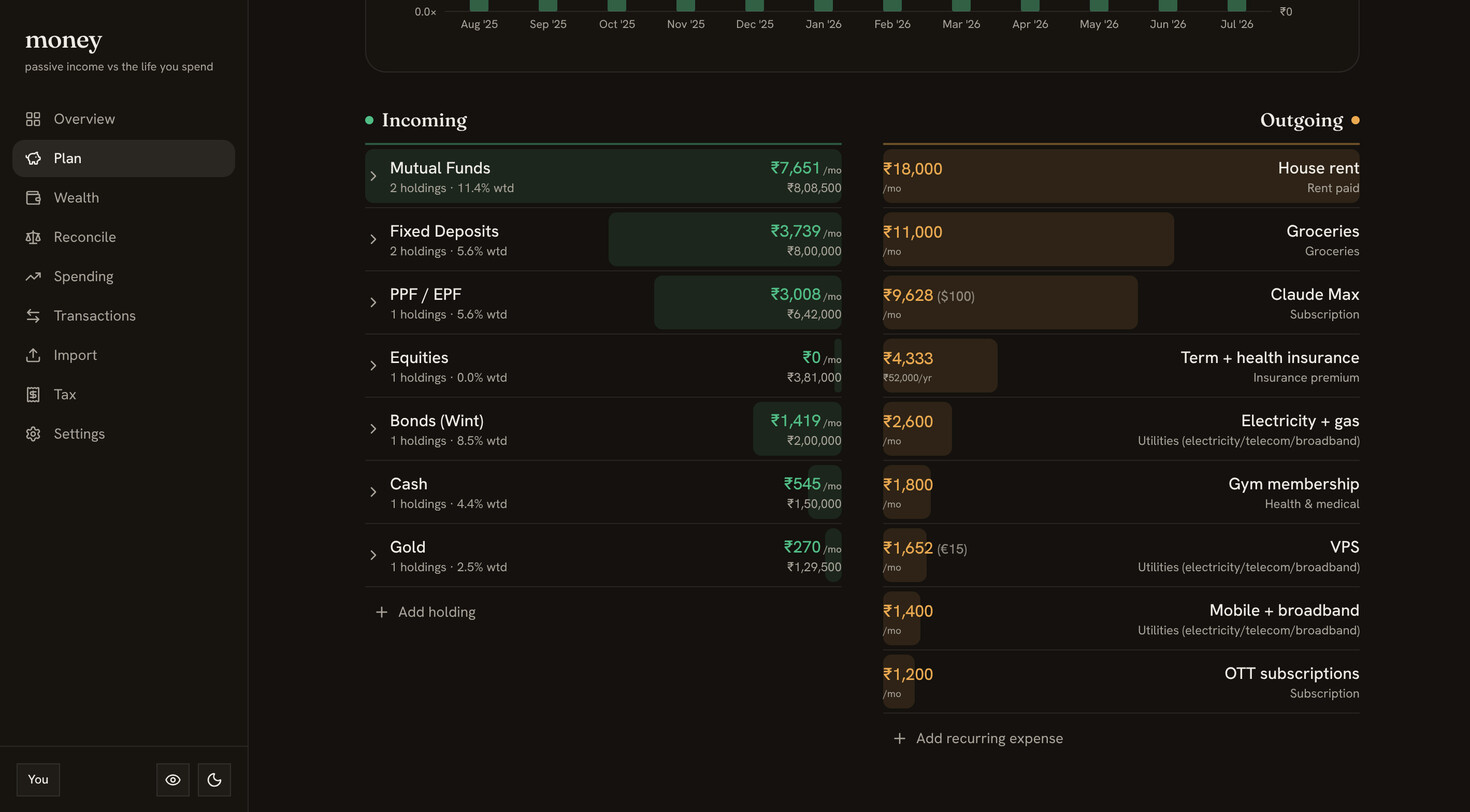Click the ₹270 Gold monthly income
The height and width of the screenshot is (812, 1470).
(x=803, y=547)
